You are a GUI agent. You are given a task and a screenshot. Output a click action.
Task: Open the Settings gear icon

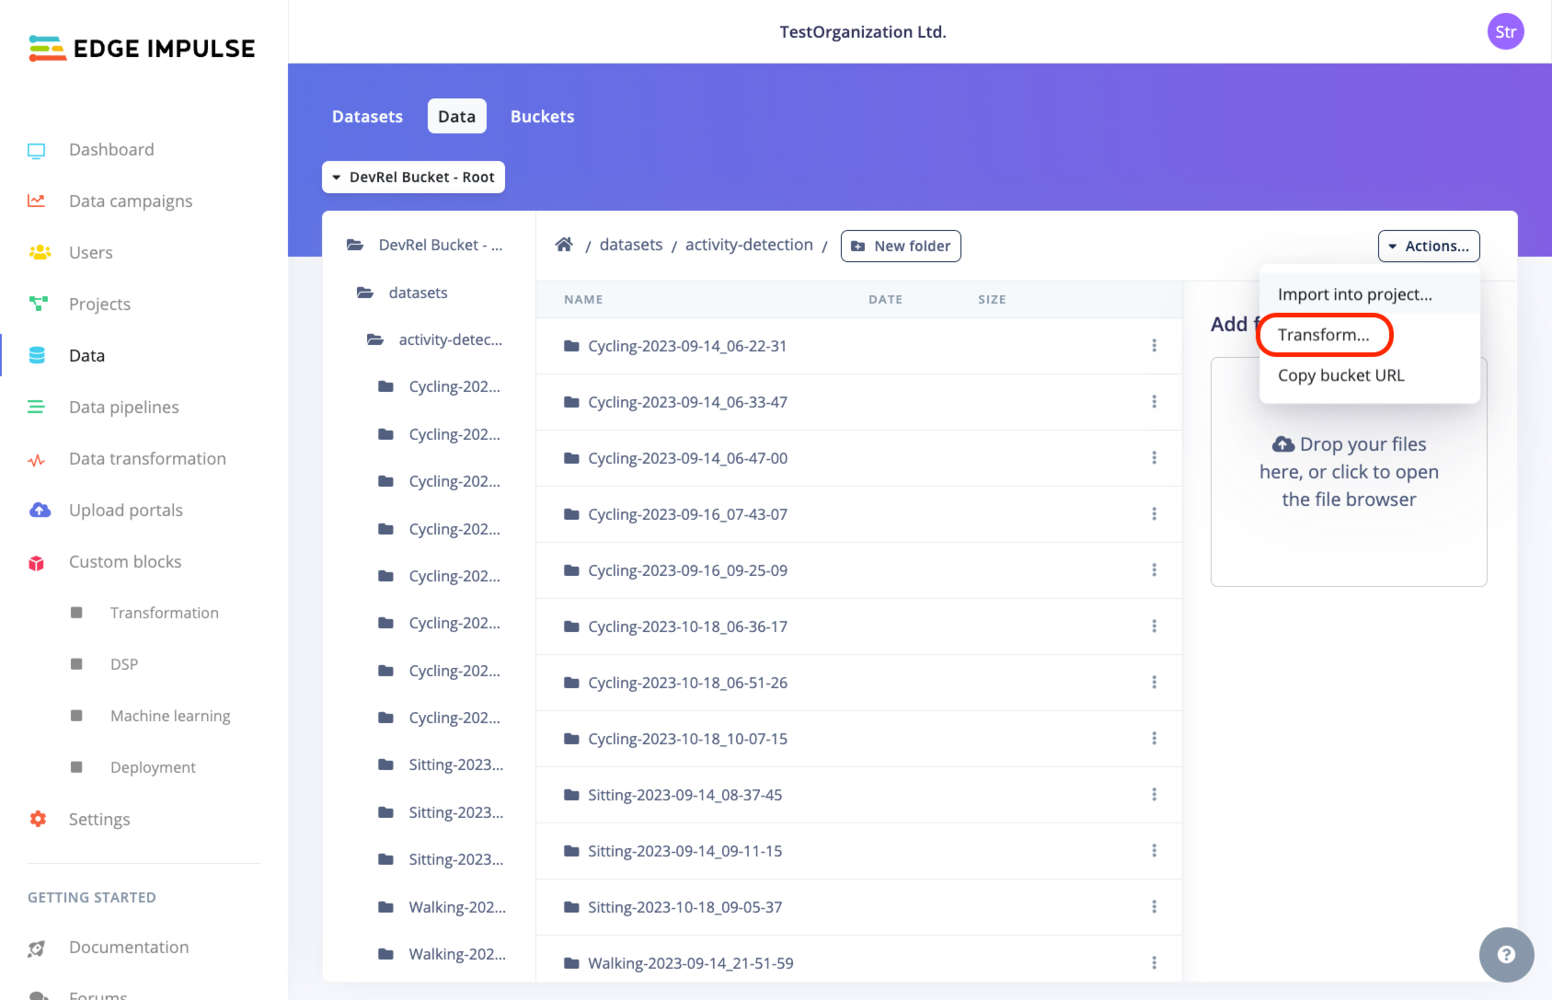pyautogui.click(x=38, y=819)
